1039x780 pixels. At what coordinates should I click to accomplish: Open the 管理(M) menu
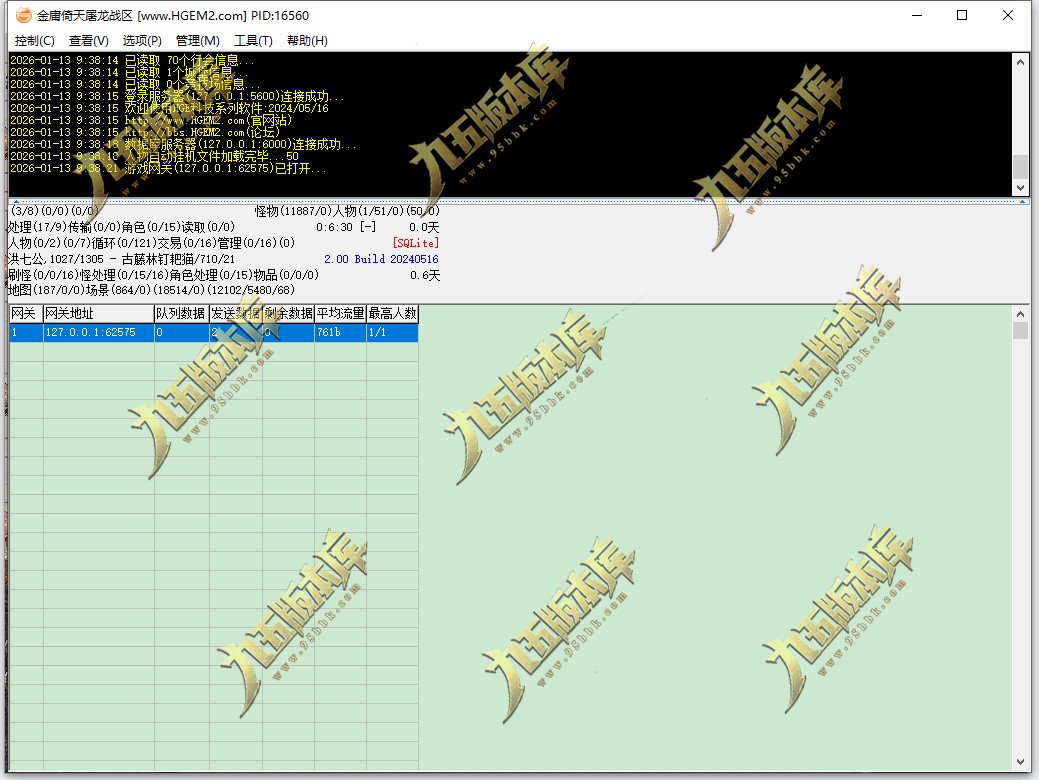click(197, 41)
